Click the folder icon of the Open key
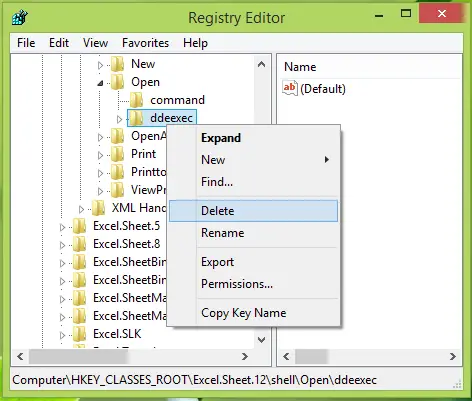The height and width of the screenshot is (401, 472). (117, 82)
